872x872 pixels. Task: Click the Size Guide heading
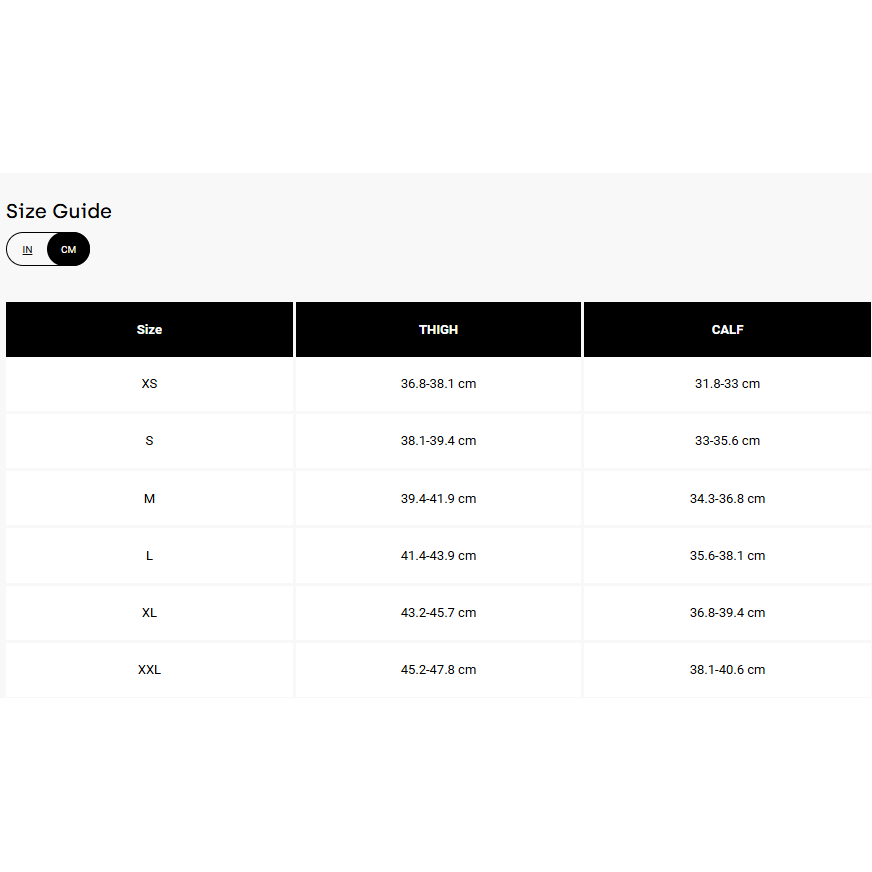pyautogui.click(x=59, y=211)
